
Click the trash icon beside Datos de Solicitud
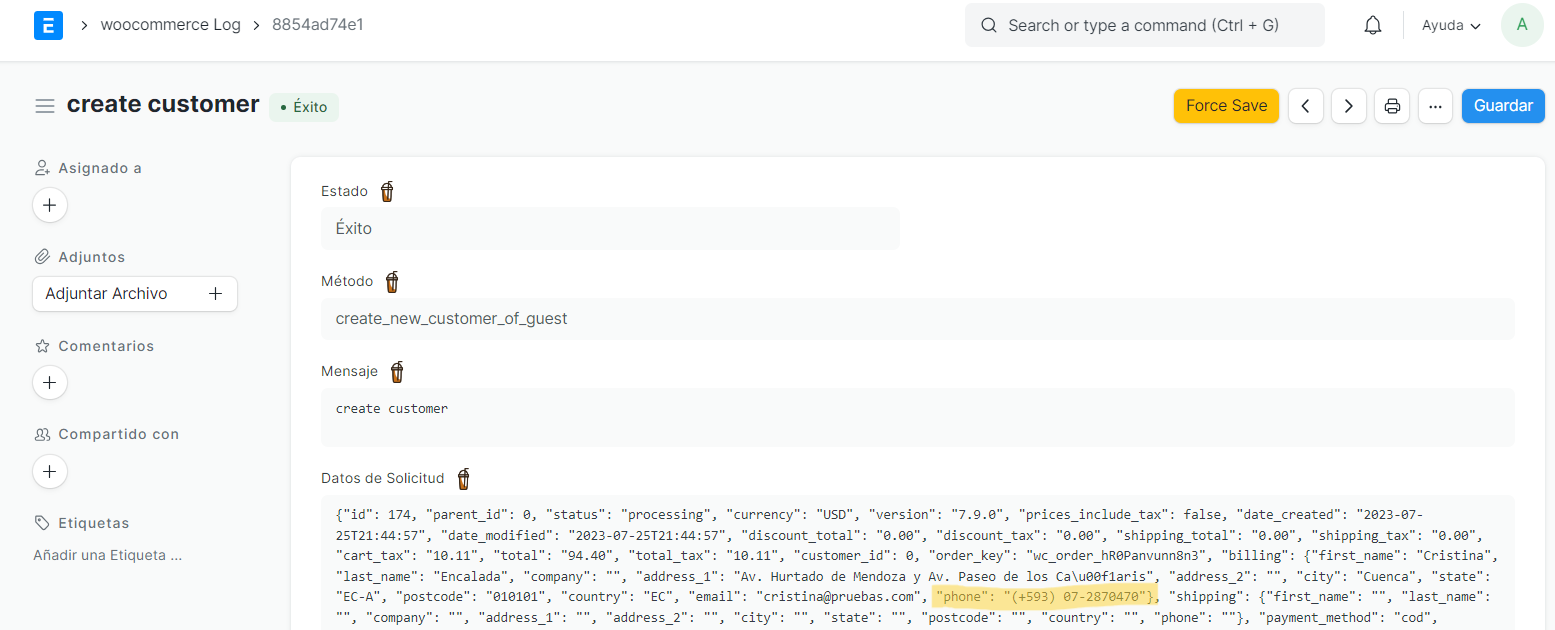point(463,479)
